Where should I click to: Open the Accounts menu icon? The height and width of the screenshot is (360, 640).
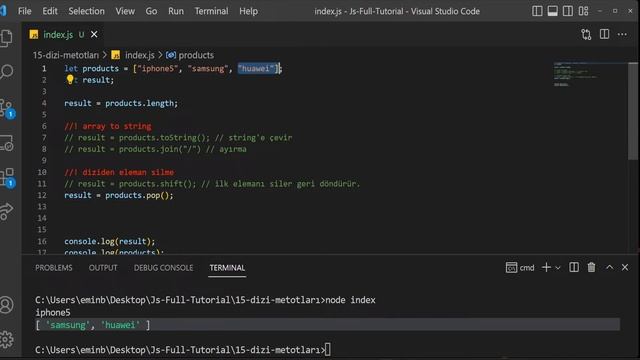click(x=7, y=305)
